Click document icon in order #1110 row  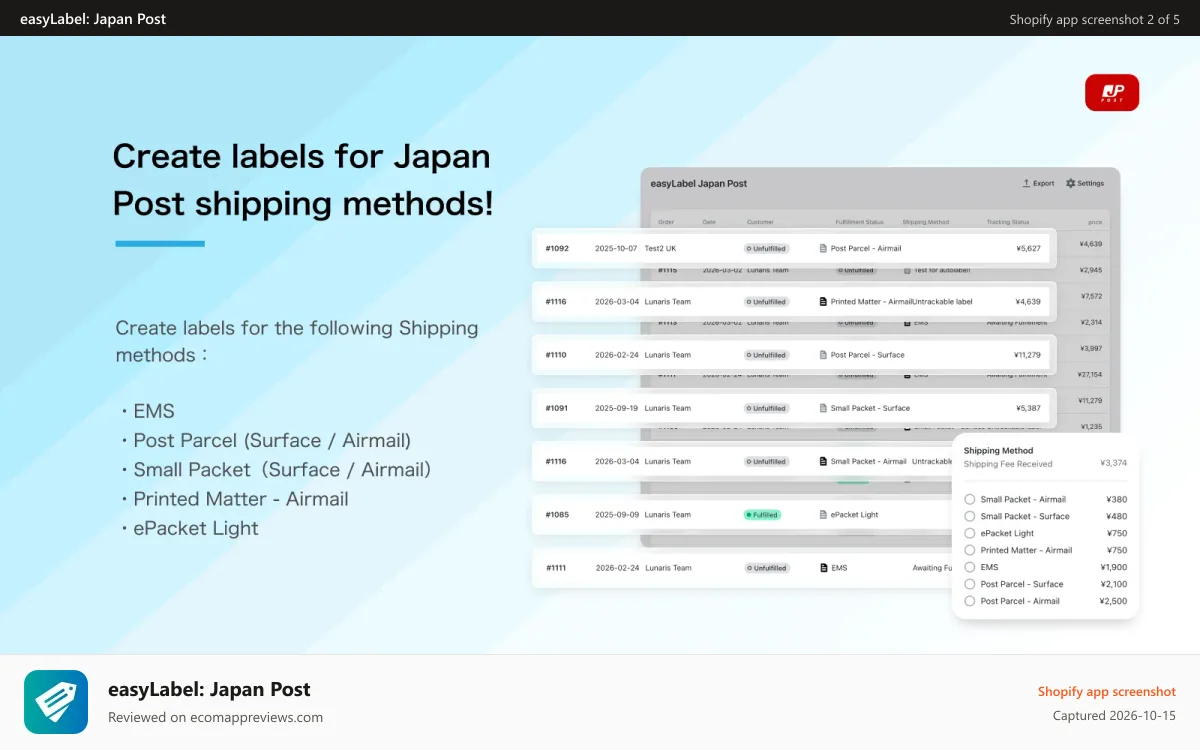pyautogui.click(x=823, y=355)
